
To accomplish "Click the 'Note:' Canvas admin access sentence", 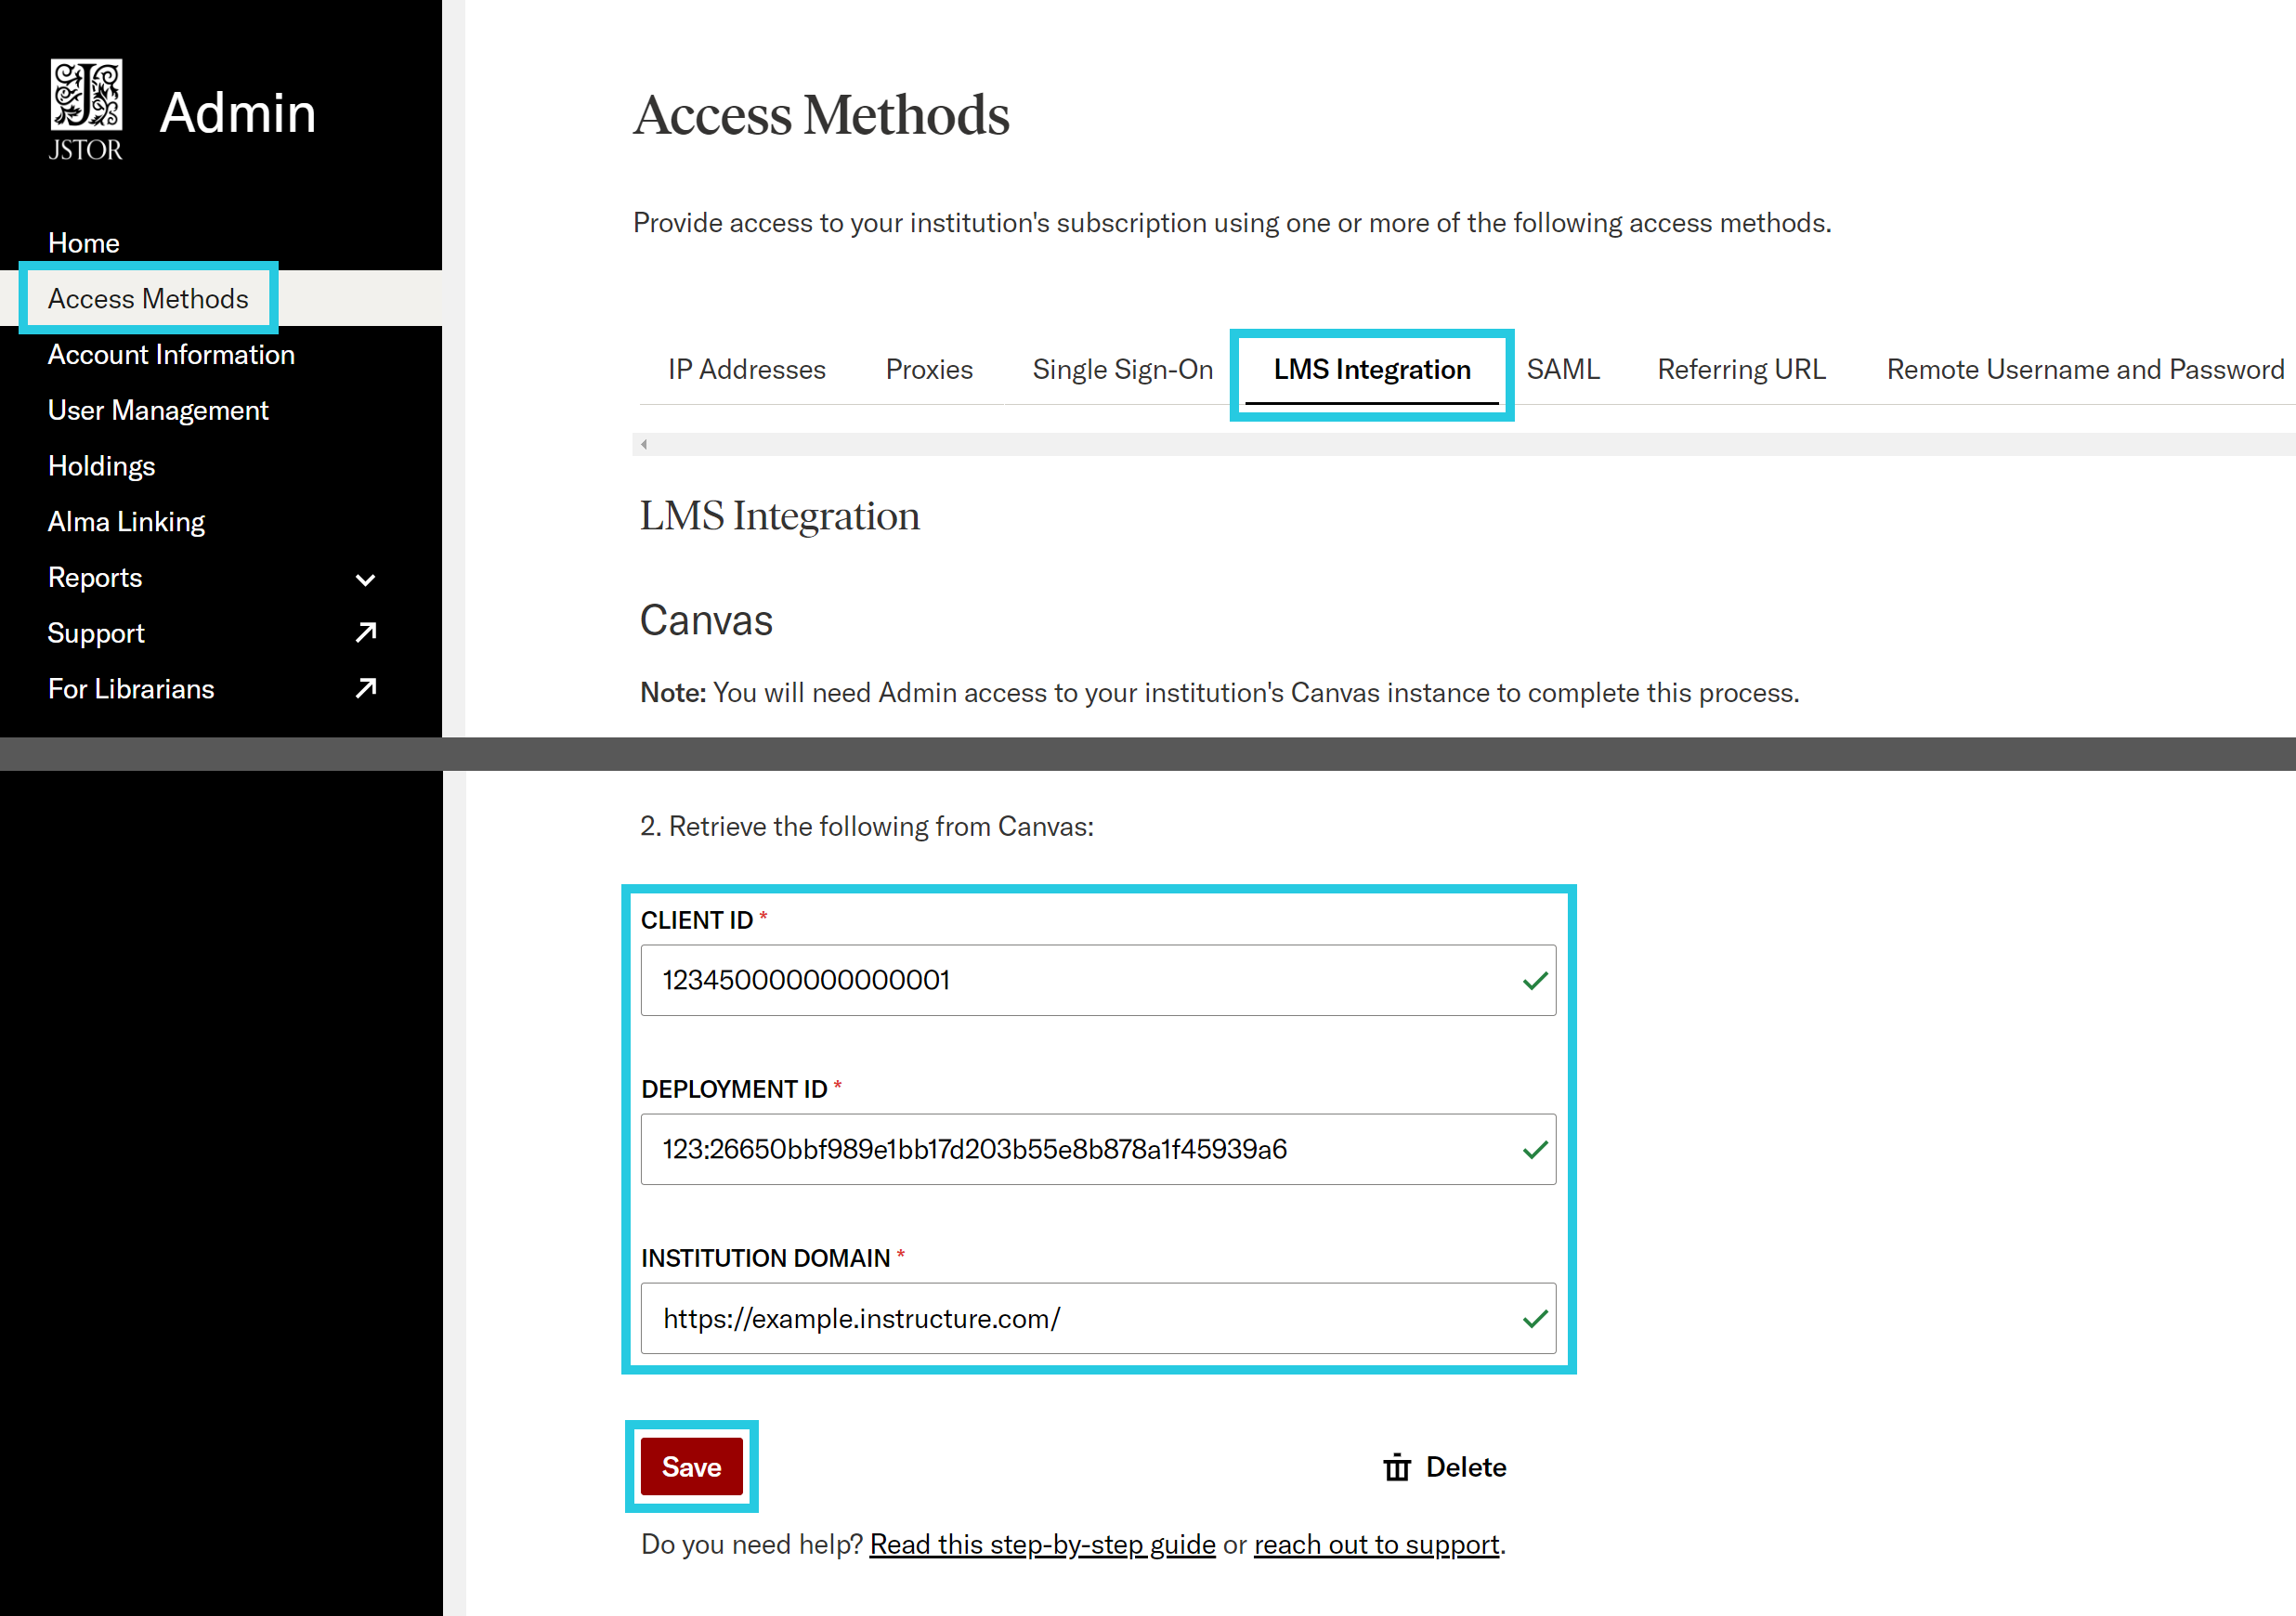I will click(x=1219, y=692).
